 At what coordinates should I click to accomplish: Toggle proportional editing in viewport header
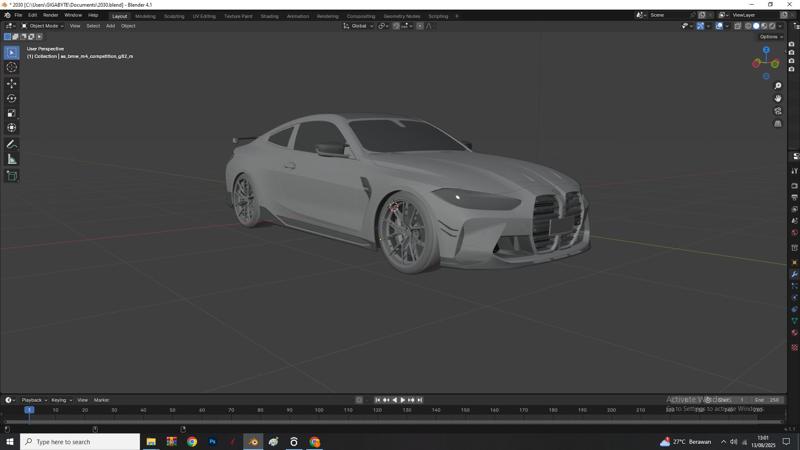point(420,26)
